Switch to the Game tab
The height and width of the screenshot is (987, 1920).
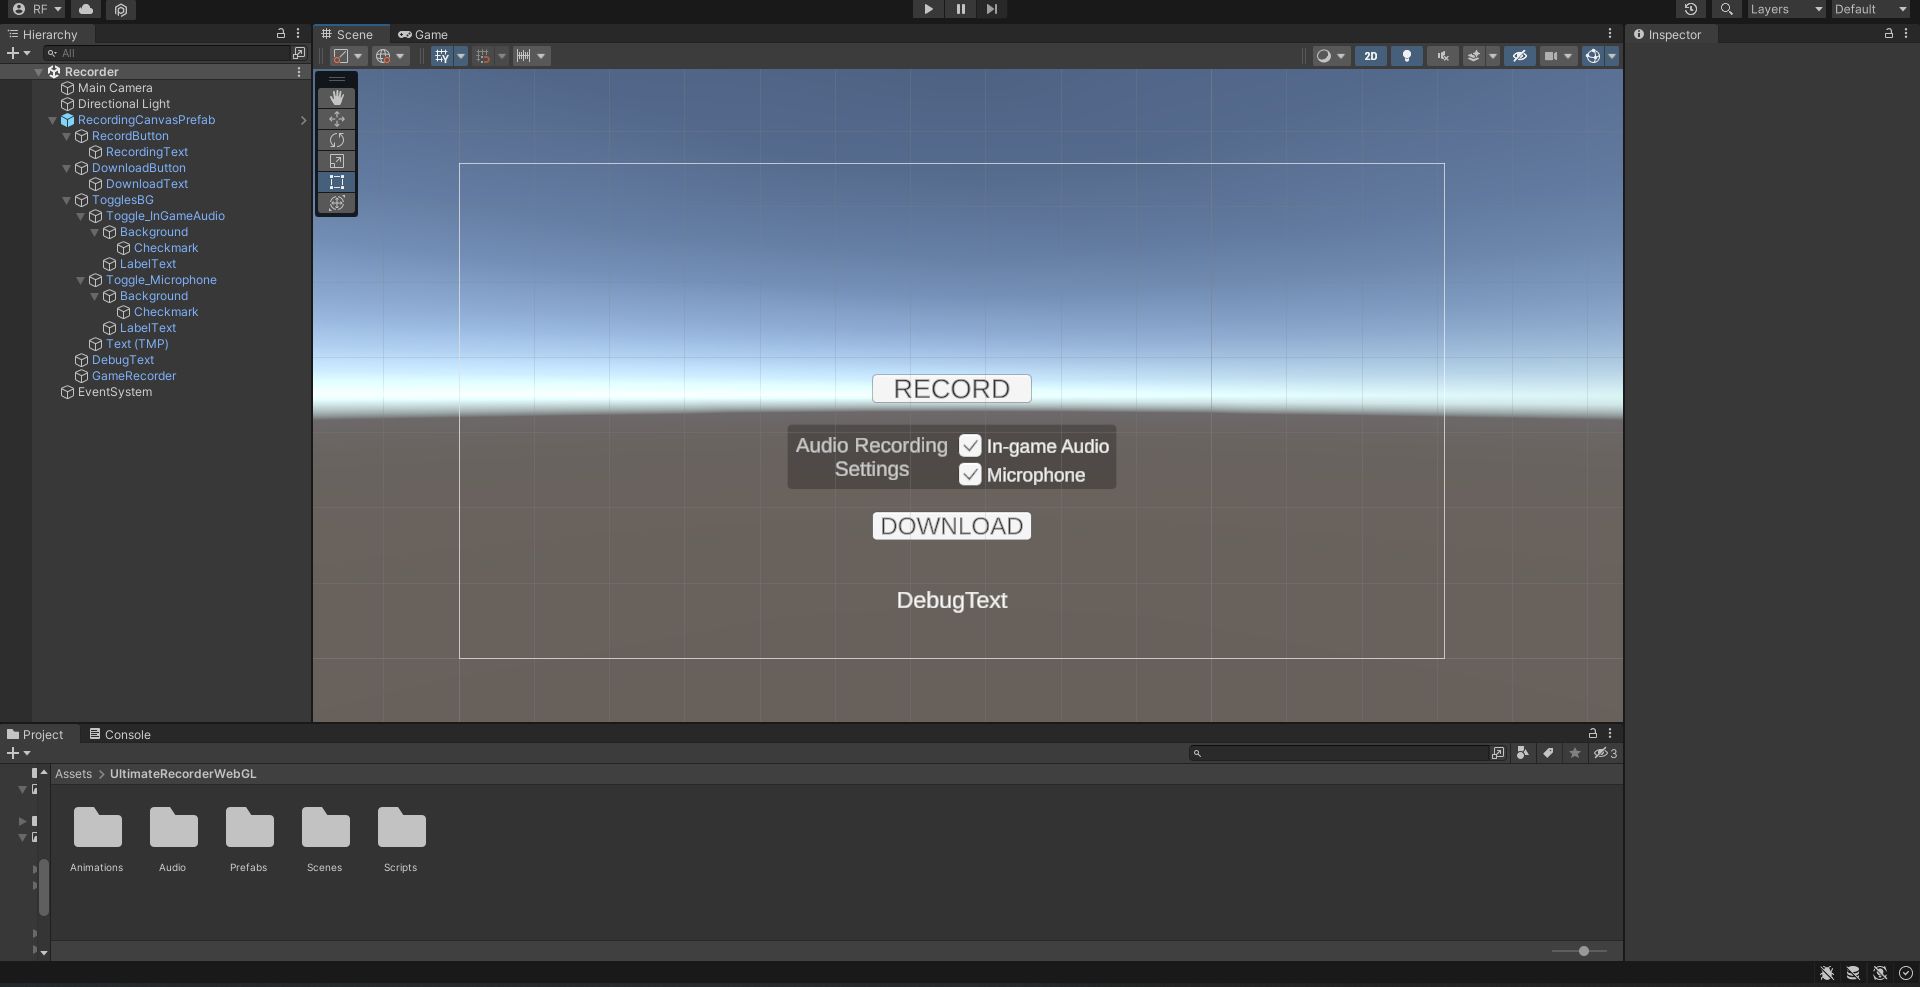pos(423,34)
